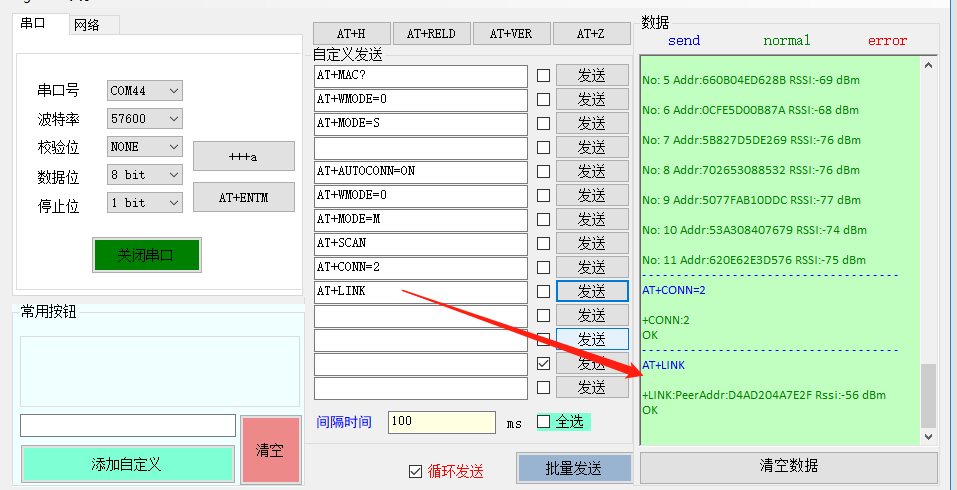Open the 校验位 NONE dropdown
957x490 pixels.
click(145, 147)
